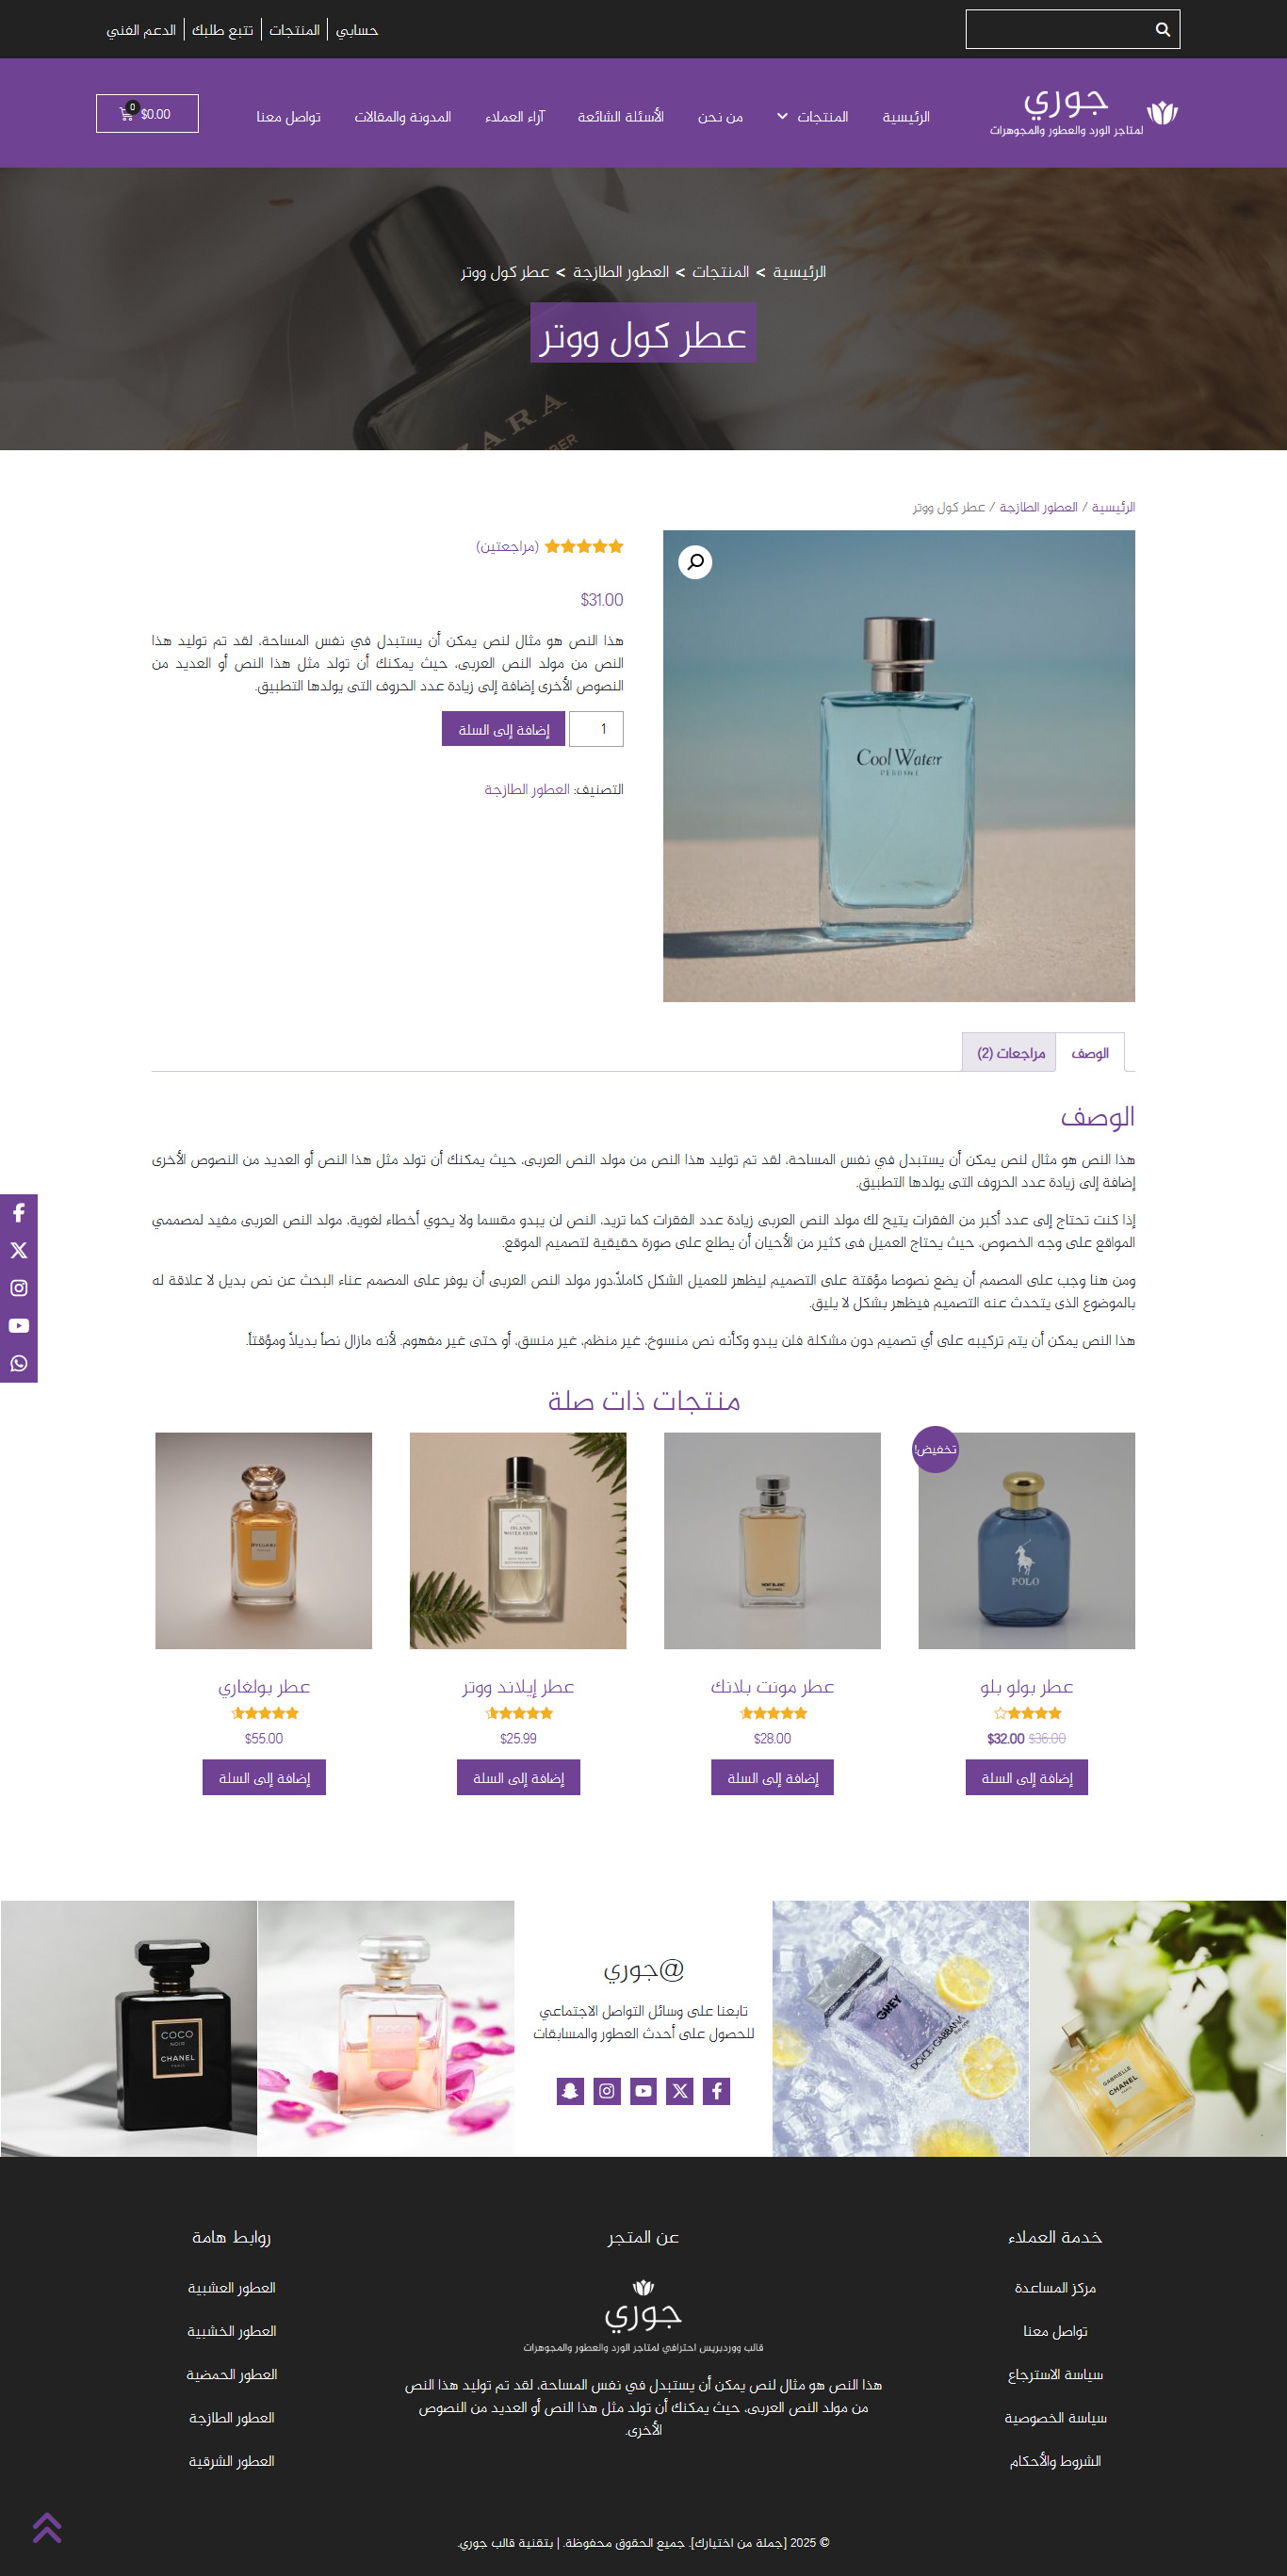
Task: Open Instagram from the left sidebar
Action: point(19,1288)
